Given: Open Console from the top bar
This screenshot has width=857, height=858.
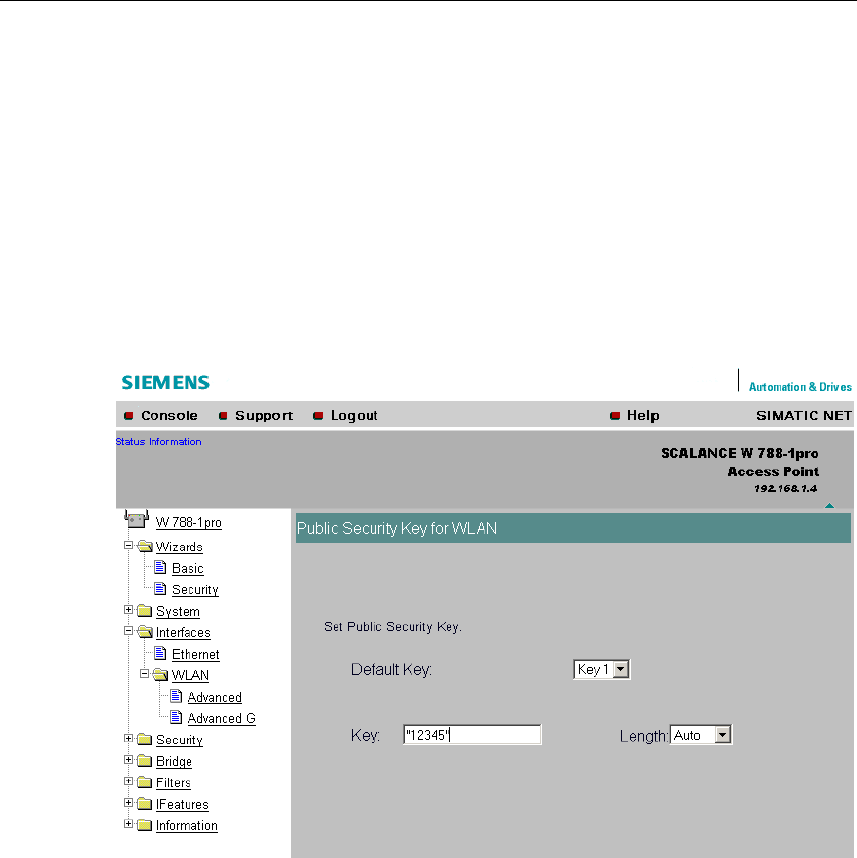Looking at the screenshot, I should (169, 415).
